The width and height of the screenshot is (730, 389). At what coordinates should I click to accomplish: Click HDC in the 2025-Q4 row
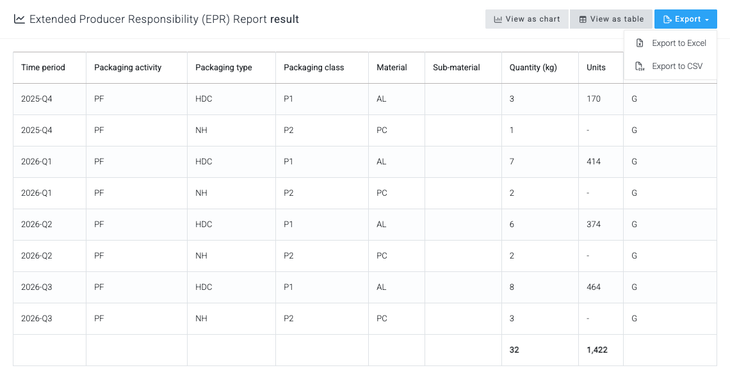click(x=203, y=99)
